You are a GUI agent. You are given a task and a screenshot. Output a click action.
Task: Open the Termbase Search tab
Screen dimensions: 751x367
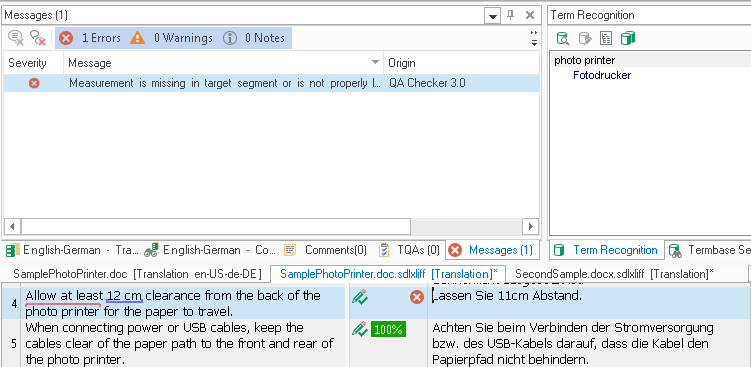pyautogui.click(x=709, y=250)
